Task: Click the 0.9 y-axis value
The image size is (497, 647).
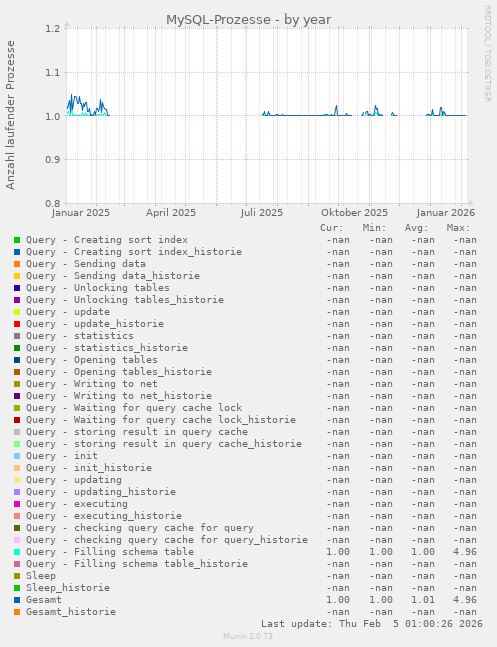Action: coord(54,160)
